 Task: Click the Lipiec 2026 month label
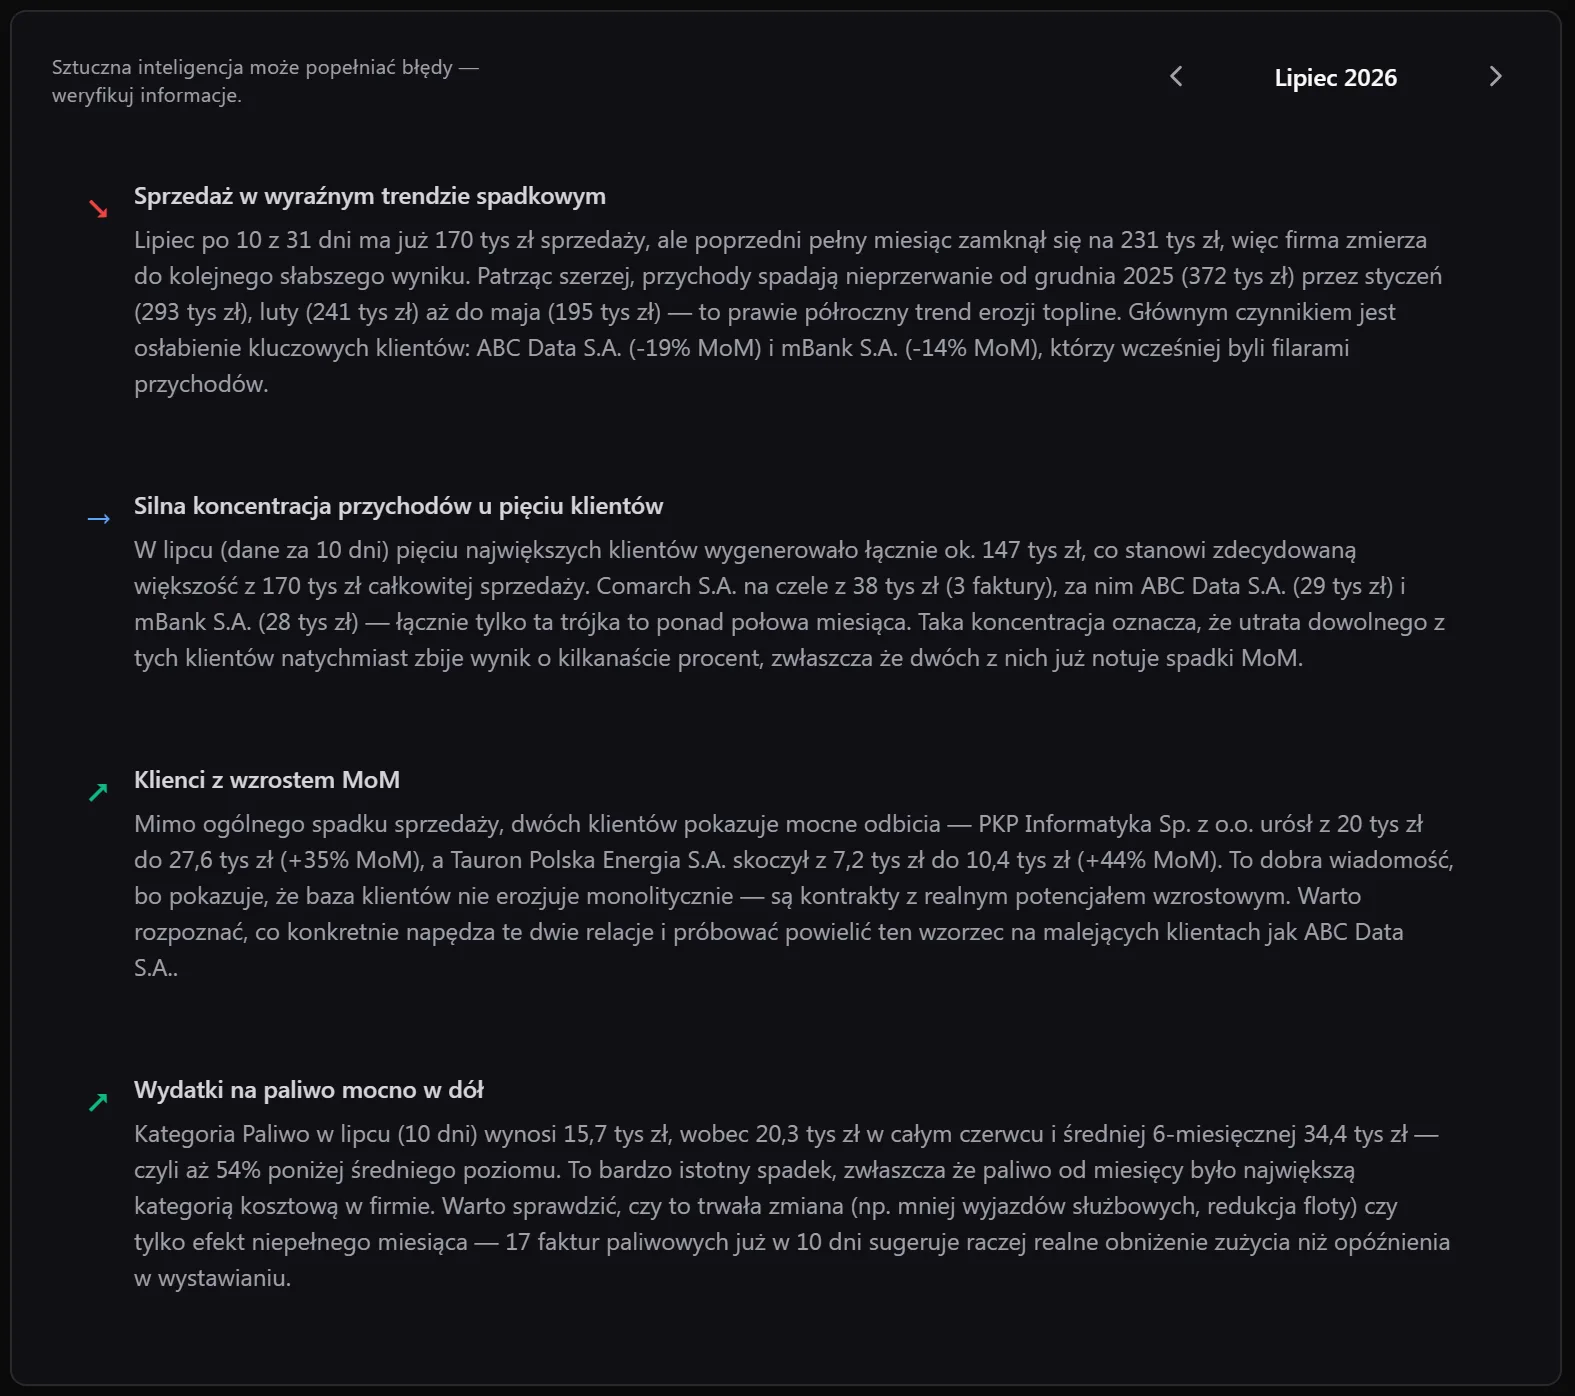tap(1335, 78)
